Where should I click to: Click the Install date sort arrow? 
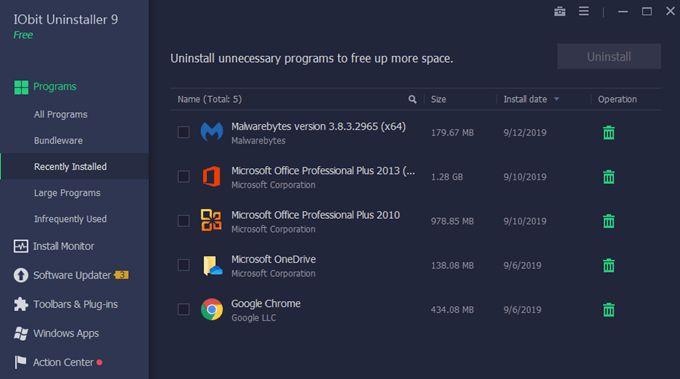[x=556, y=99]
